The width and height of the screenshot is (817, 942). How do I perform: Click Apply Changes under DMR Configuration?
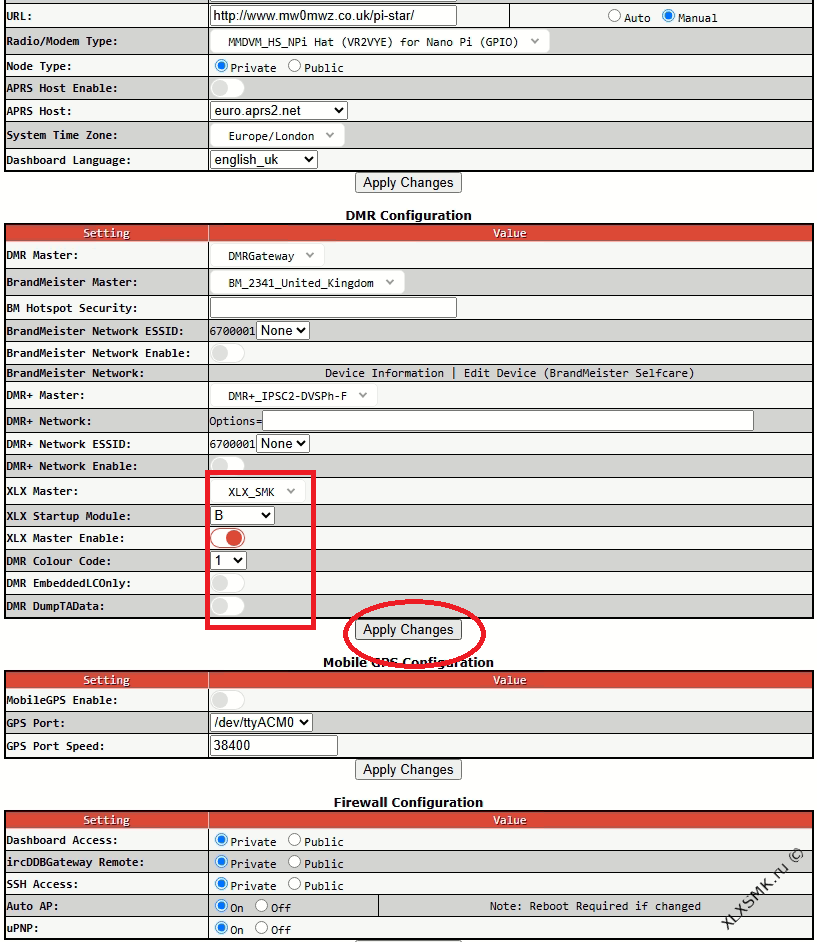tap(408, 630)
